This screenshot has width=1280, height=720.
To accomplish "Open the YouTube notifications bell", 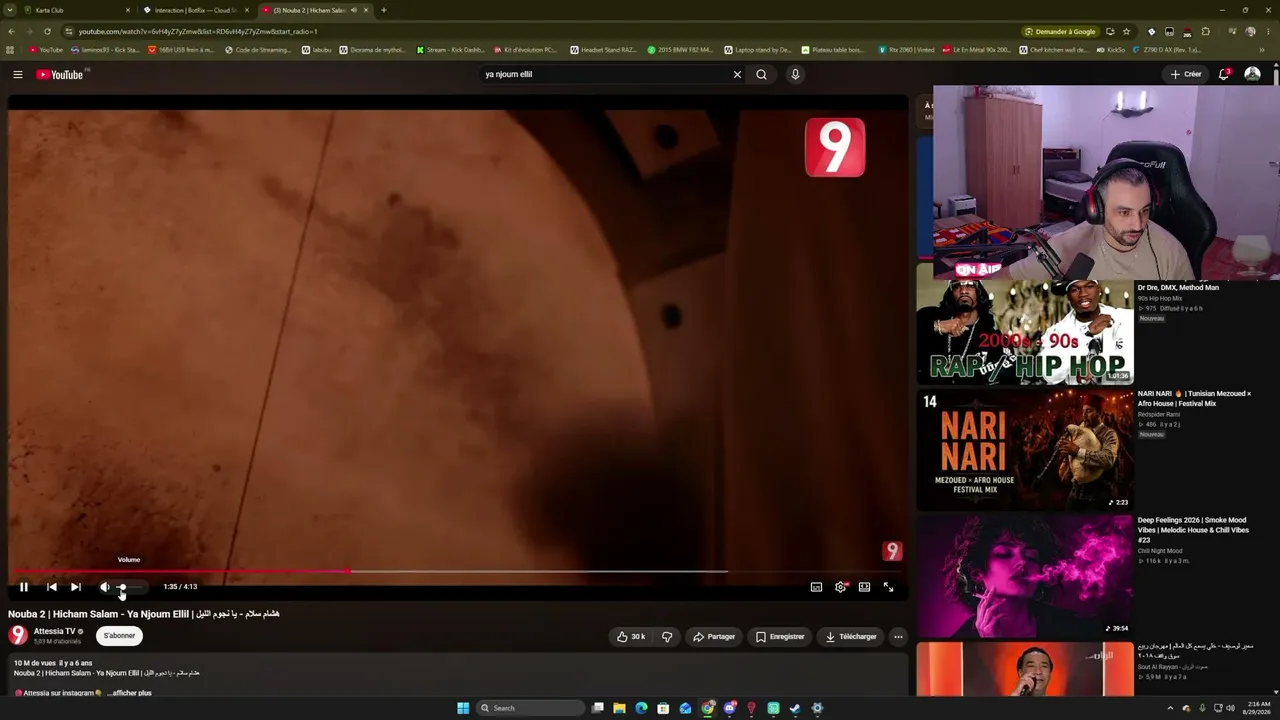I will coord(1224,74).
